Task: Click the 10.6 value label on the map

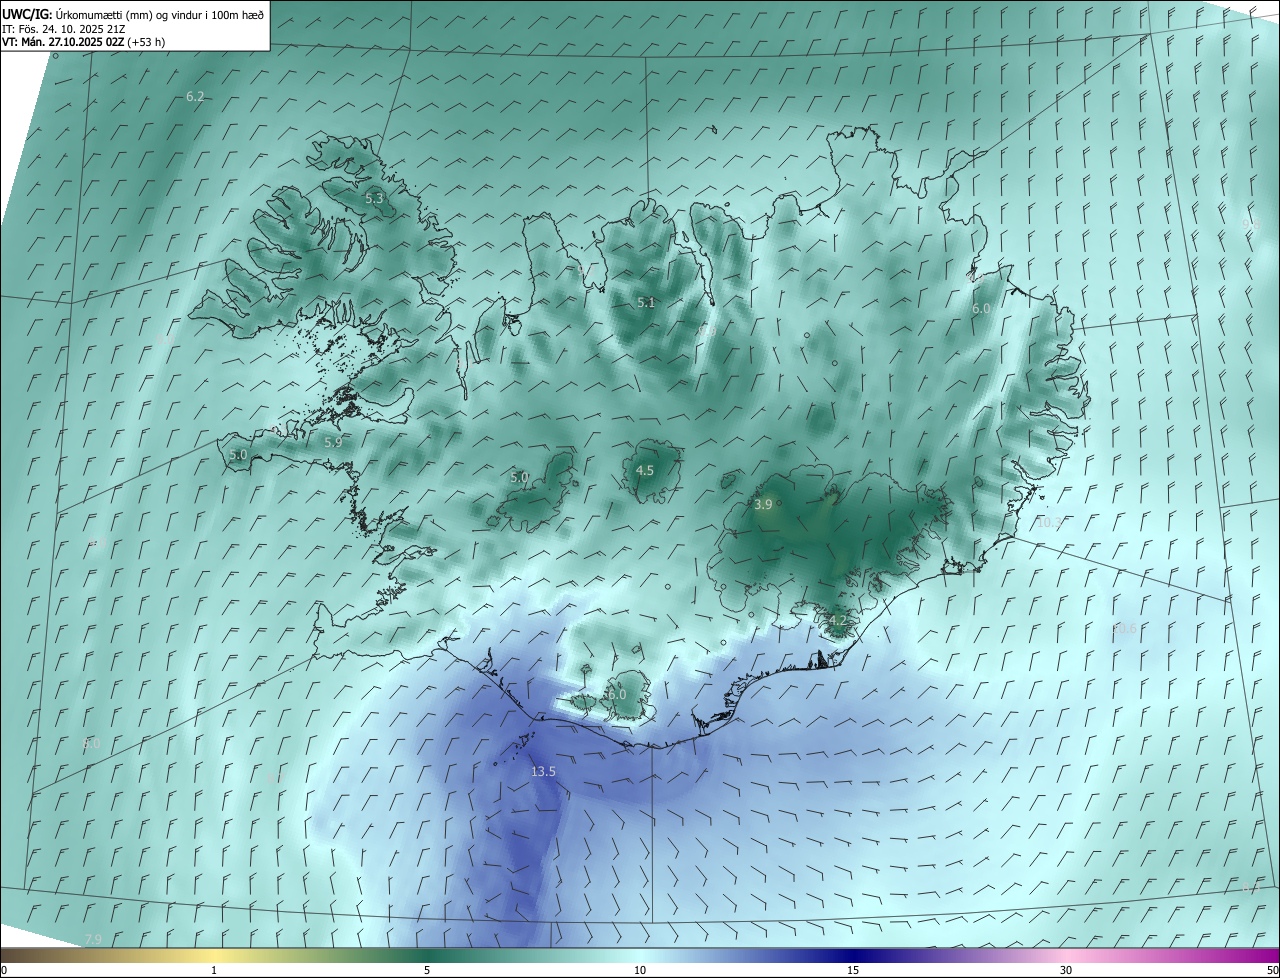Action: pos(1125,628)
